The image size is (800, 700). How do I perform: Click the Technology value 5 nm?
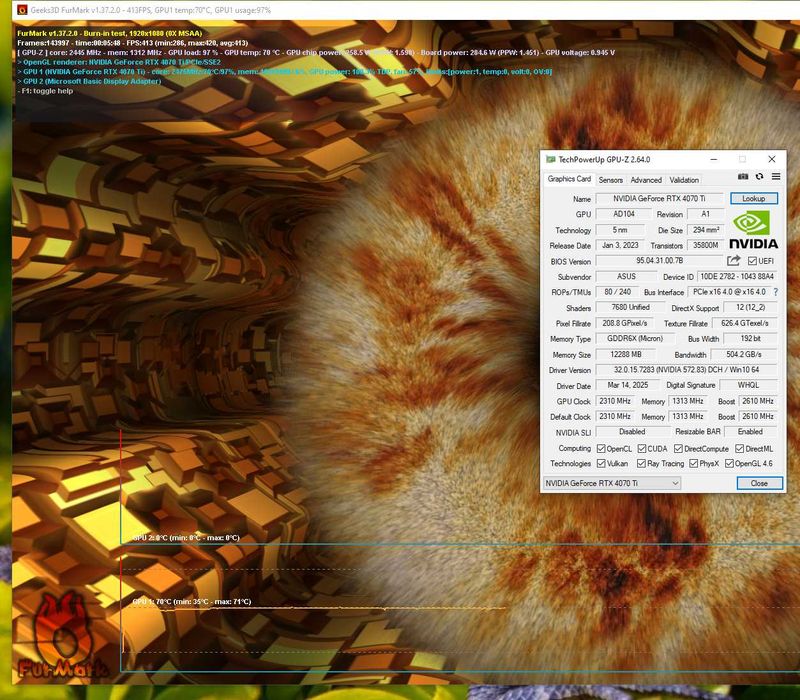[x=620, y=230]
